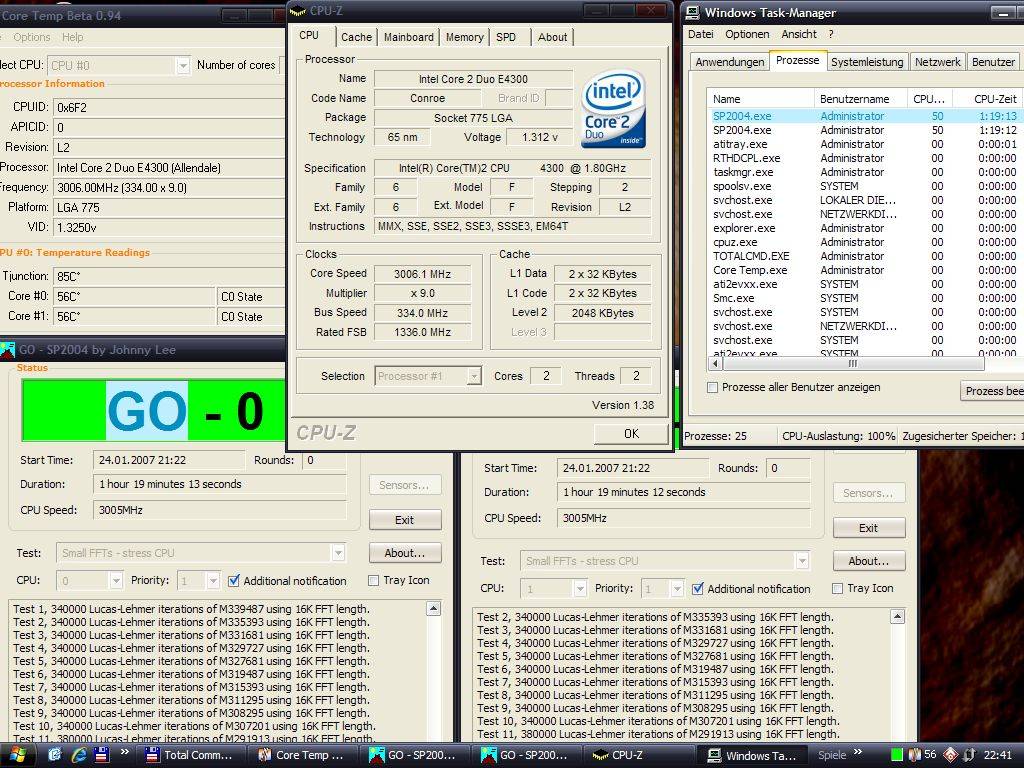The width and height of the screenshot is (1024, 768).
Task: Open Test dropdown in SP2004 CPU 0 window
Action: pos(338,552)
